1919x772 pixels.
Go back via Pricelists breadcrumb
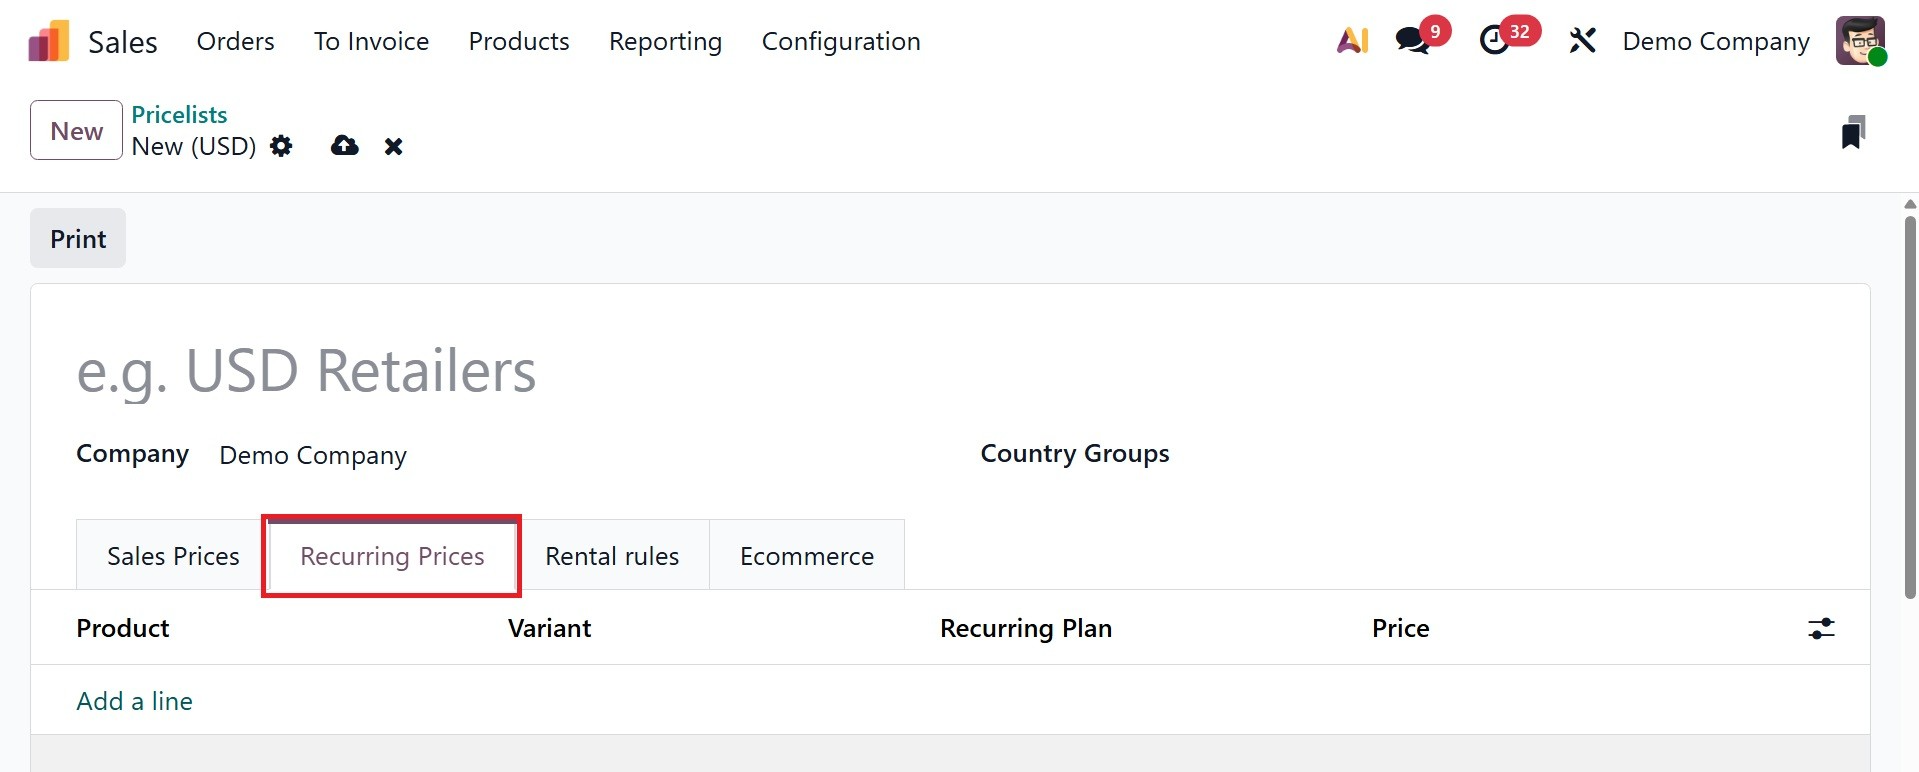coord(179,115)
